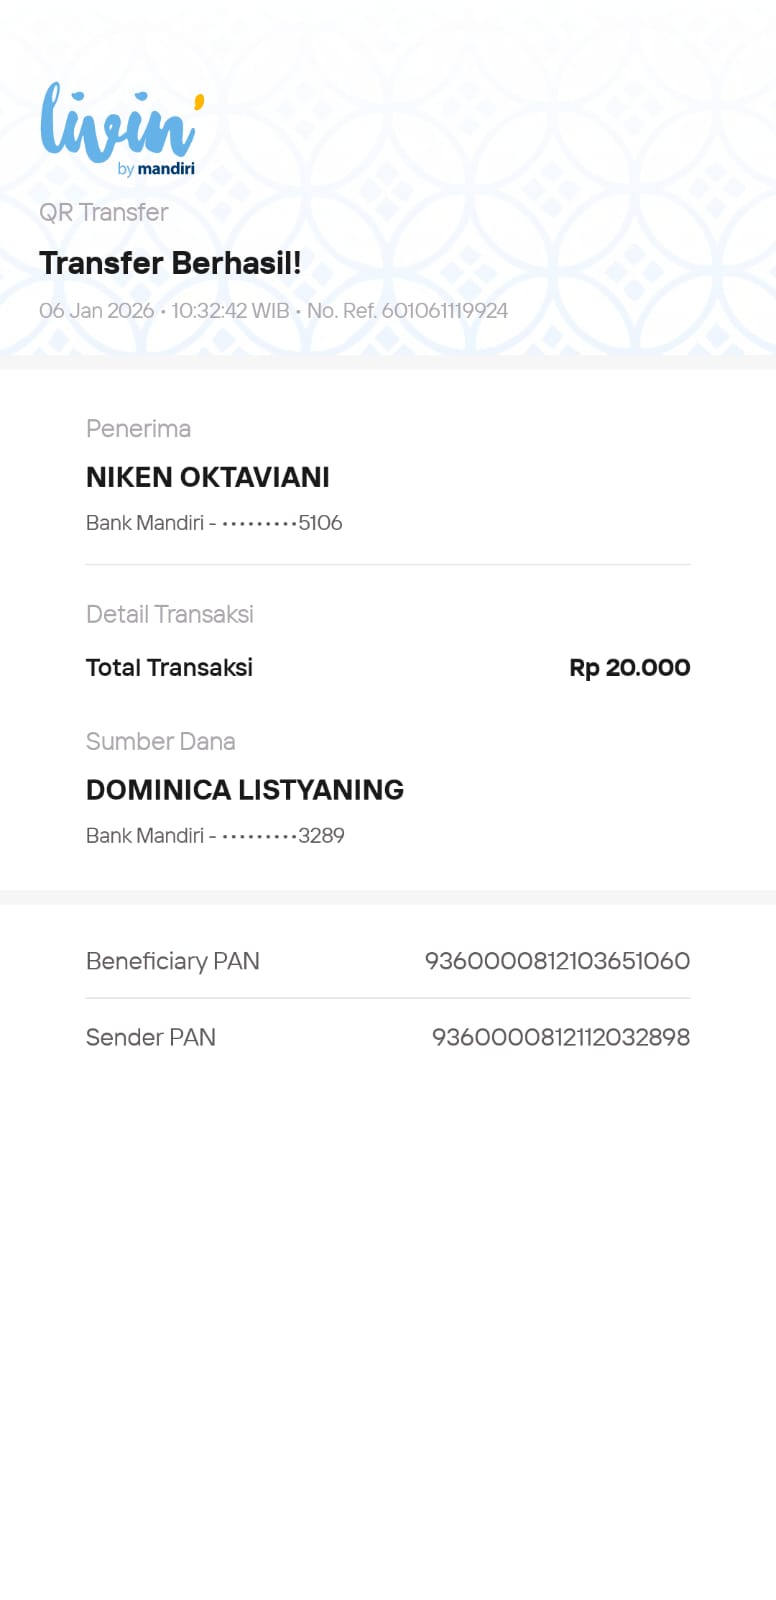This screenshot has width=776, height=1600.
Task: Click the reference number 601061119924
Action: tap(444, 311)
